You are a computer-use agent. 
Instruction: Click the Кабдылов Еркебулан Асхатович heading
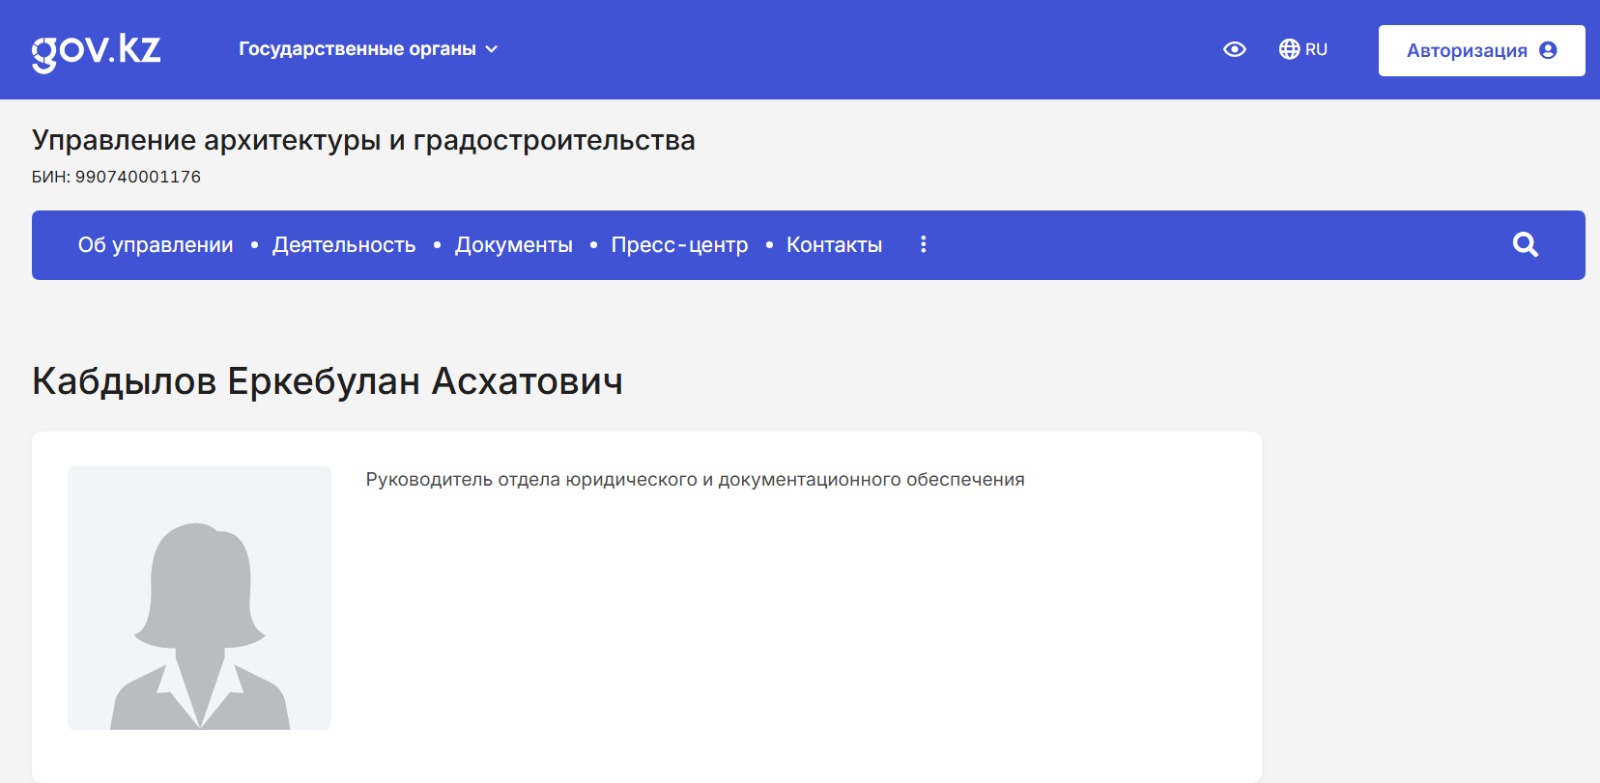[327, 381]
